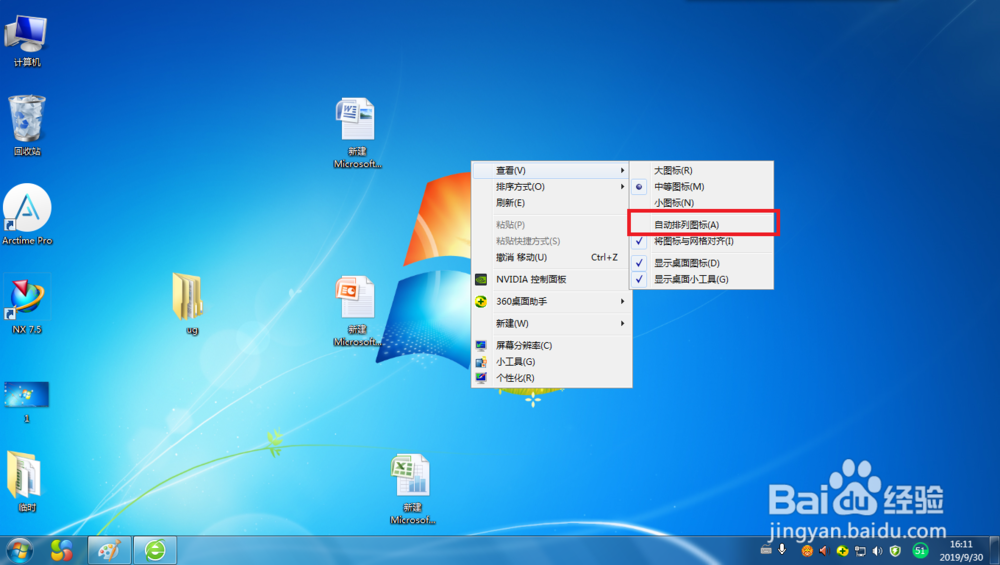Choose 撤消 移动(U) menu entry
Screen dimensions: 1000x565
552,257
